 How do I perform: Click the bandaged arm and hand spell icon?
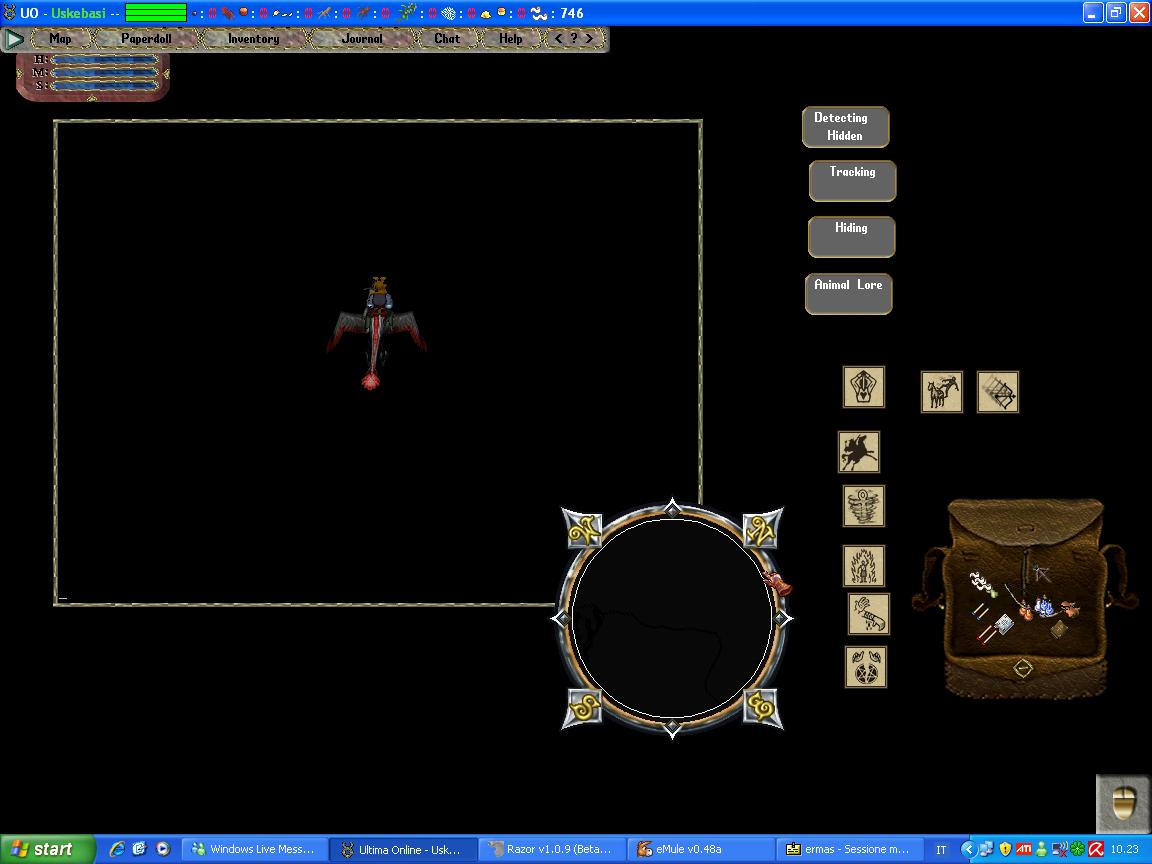tap(869, 614)
